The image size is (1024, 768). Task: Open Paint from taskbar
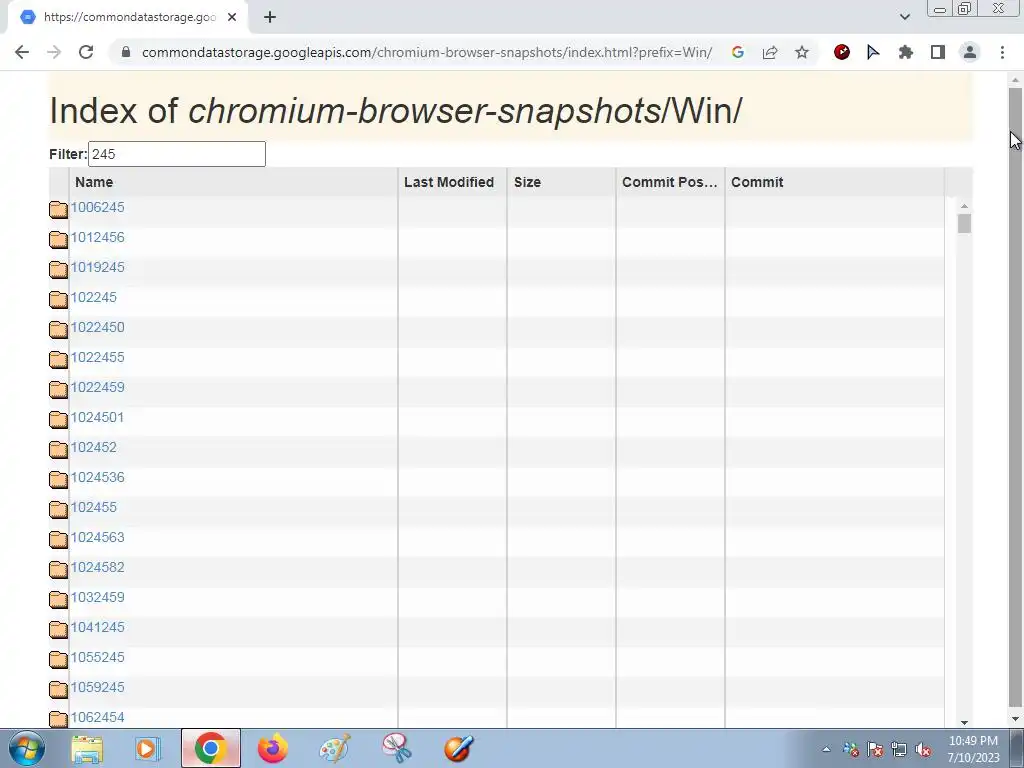(x=334, y=748)
